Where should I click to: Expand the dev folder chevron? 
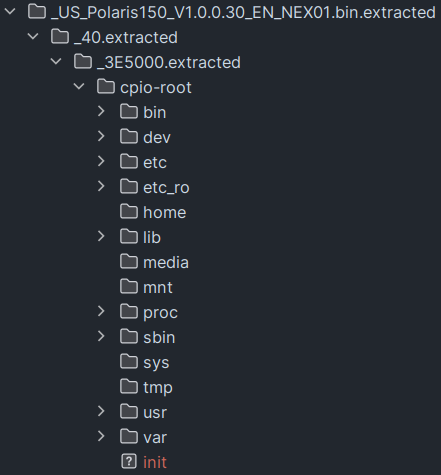(101, 136)
